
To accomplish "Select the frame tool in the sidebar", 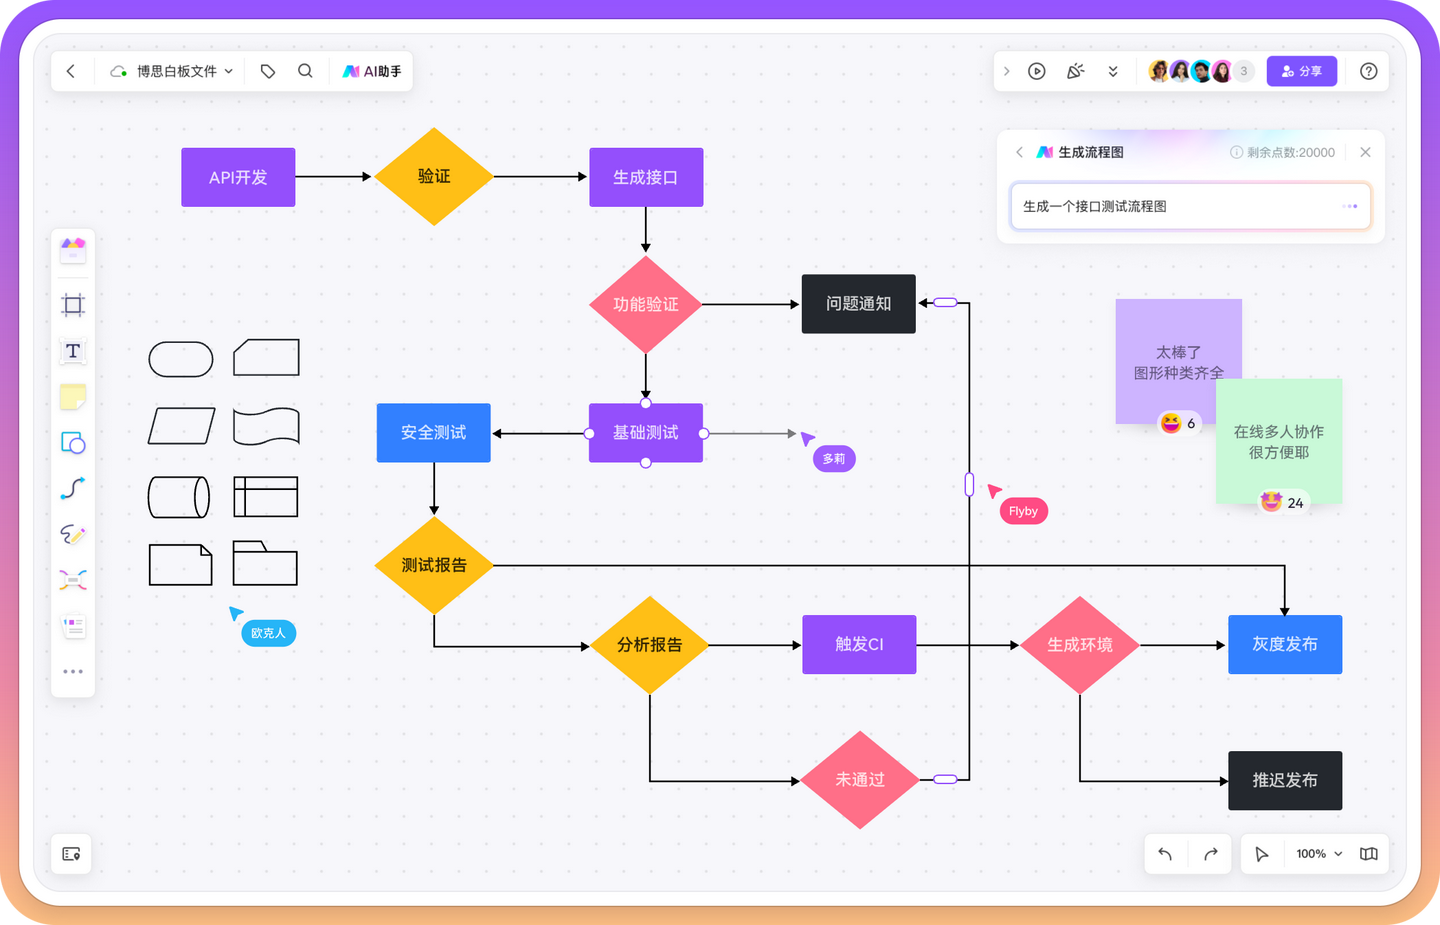I will 72,304.
